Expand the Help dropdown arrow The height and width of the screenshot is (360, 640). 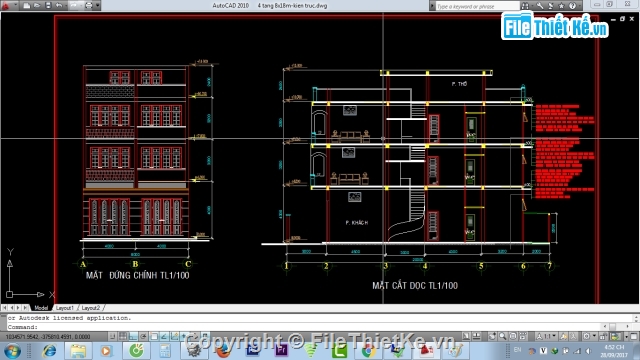tap(580, 6)
